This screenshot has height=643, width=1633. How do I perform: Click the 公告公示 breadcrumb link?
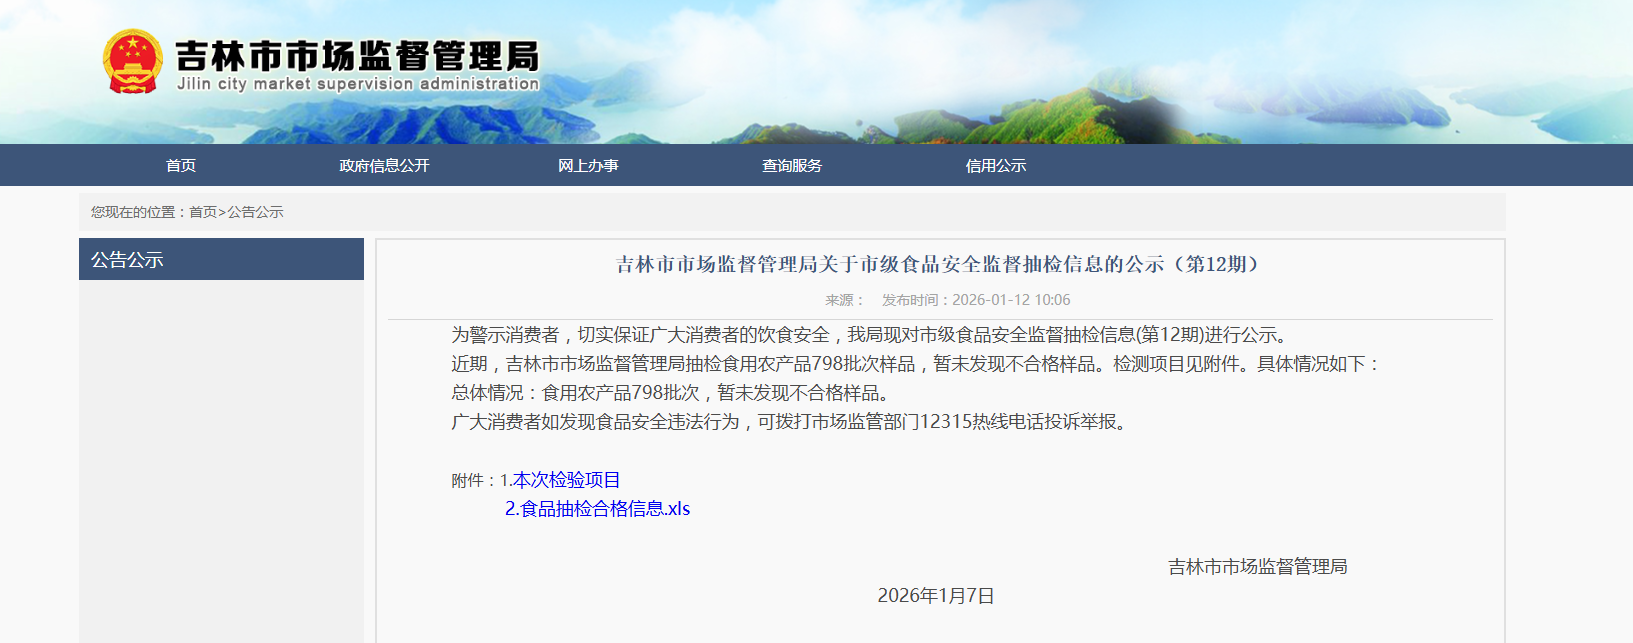click(255, 212)
